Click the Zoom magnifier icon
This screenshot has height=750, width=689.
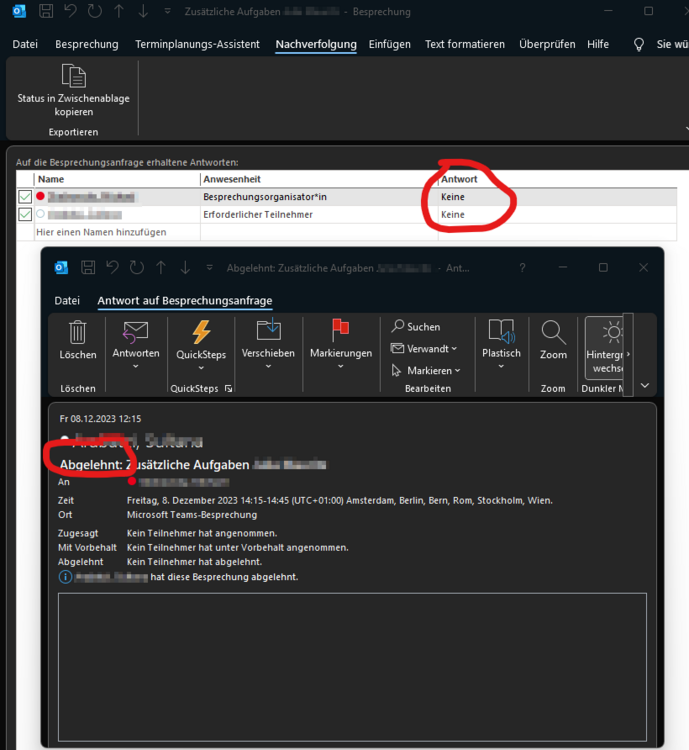point(553,333)
